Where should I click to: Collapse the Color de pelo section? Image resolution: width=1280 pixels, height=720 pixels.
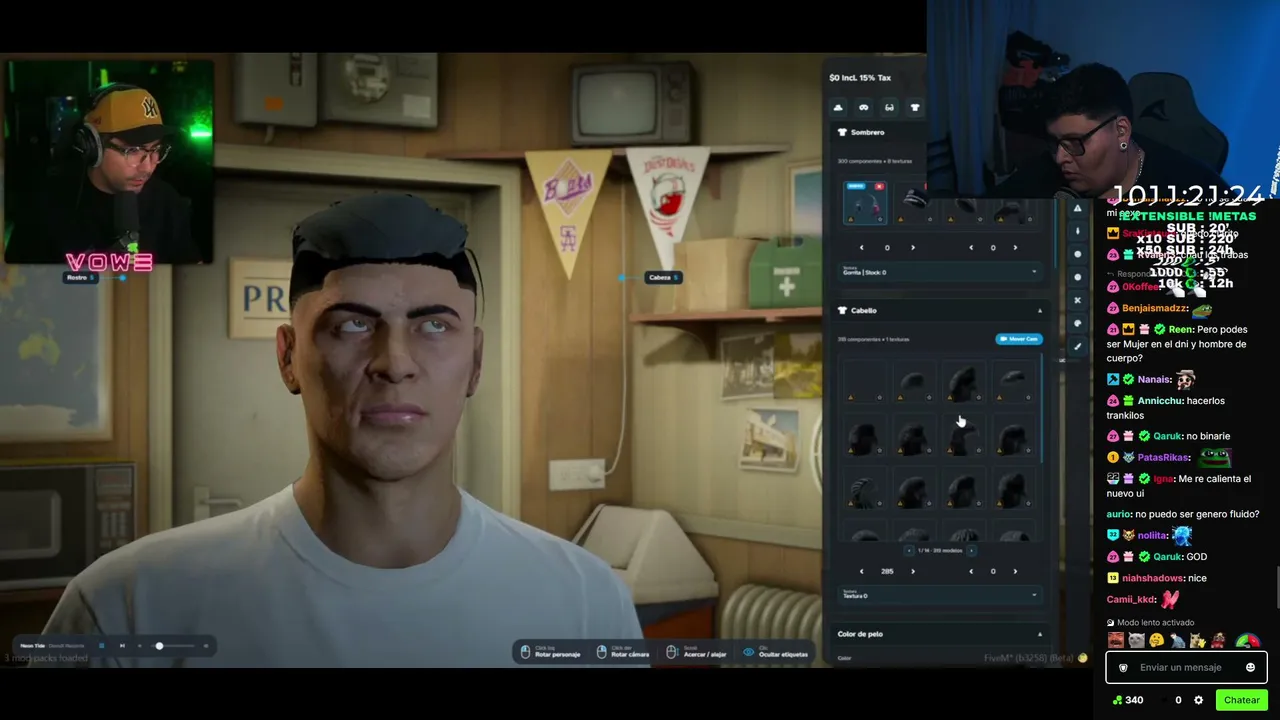tap(1039, 634)
